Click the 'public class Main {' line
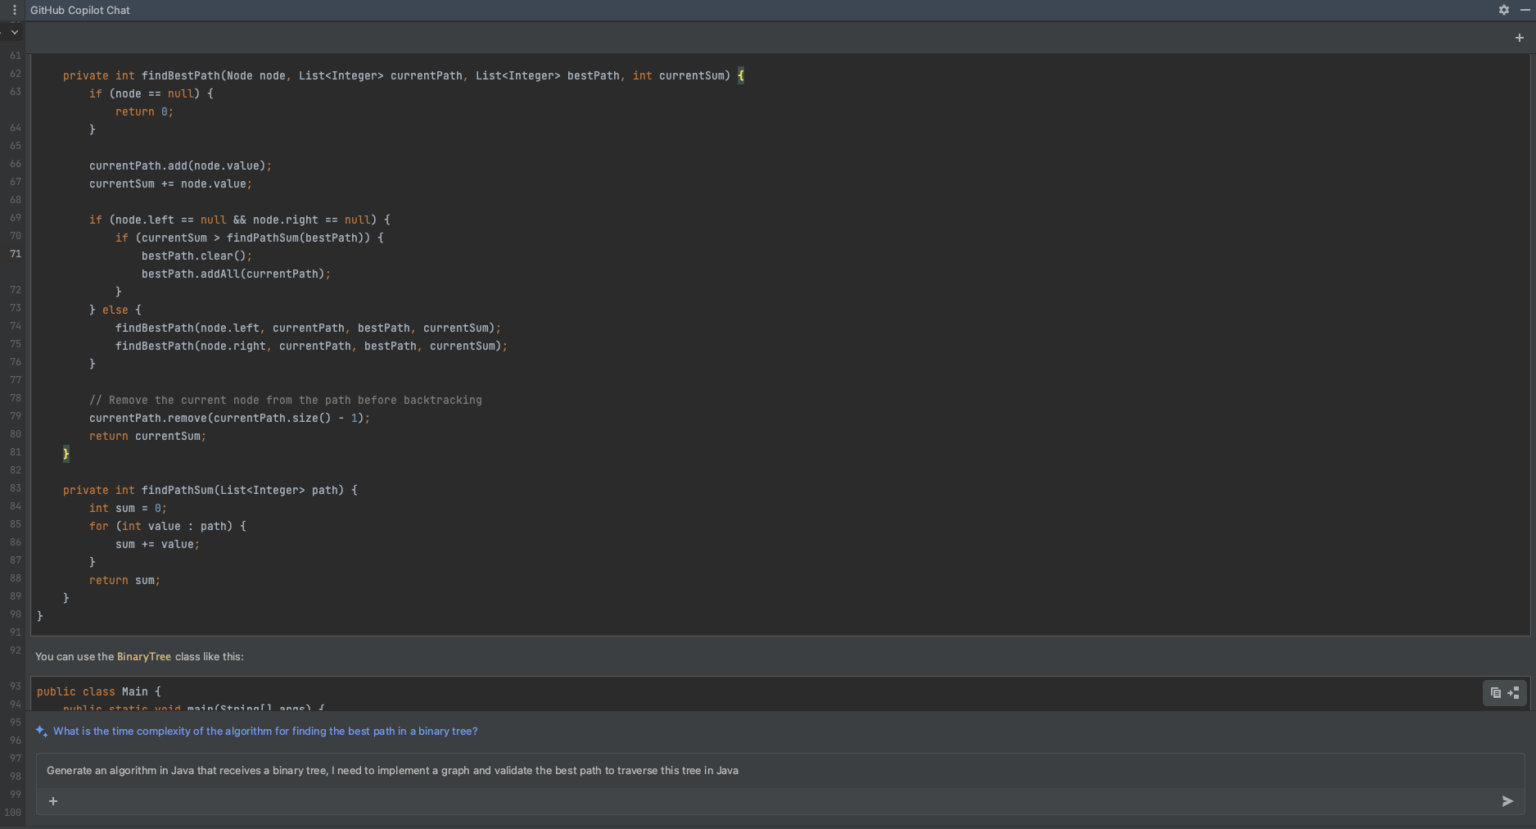Image resolution: width=1536 pixels, height=829 pixels. click(x=99, y=692)
